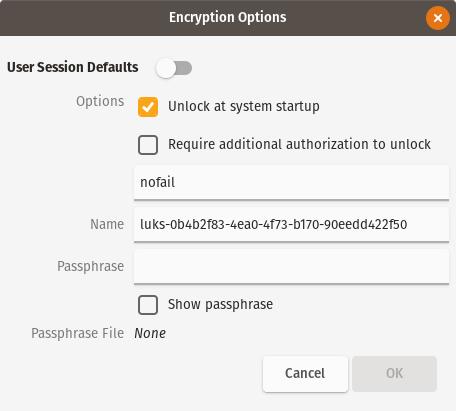Click the grey Passphrase label
Viewport: 456px width, 411px height.
pos(91,267)
